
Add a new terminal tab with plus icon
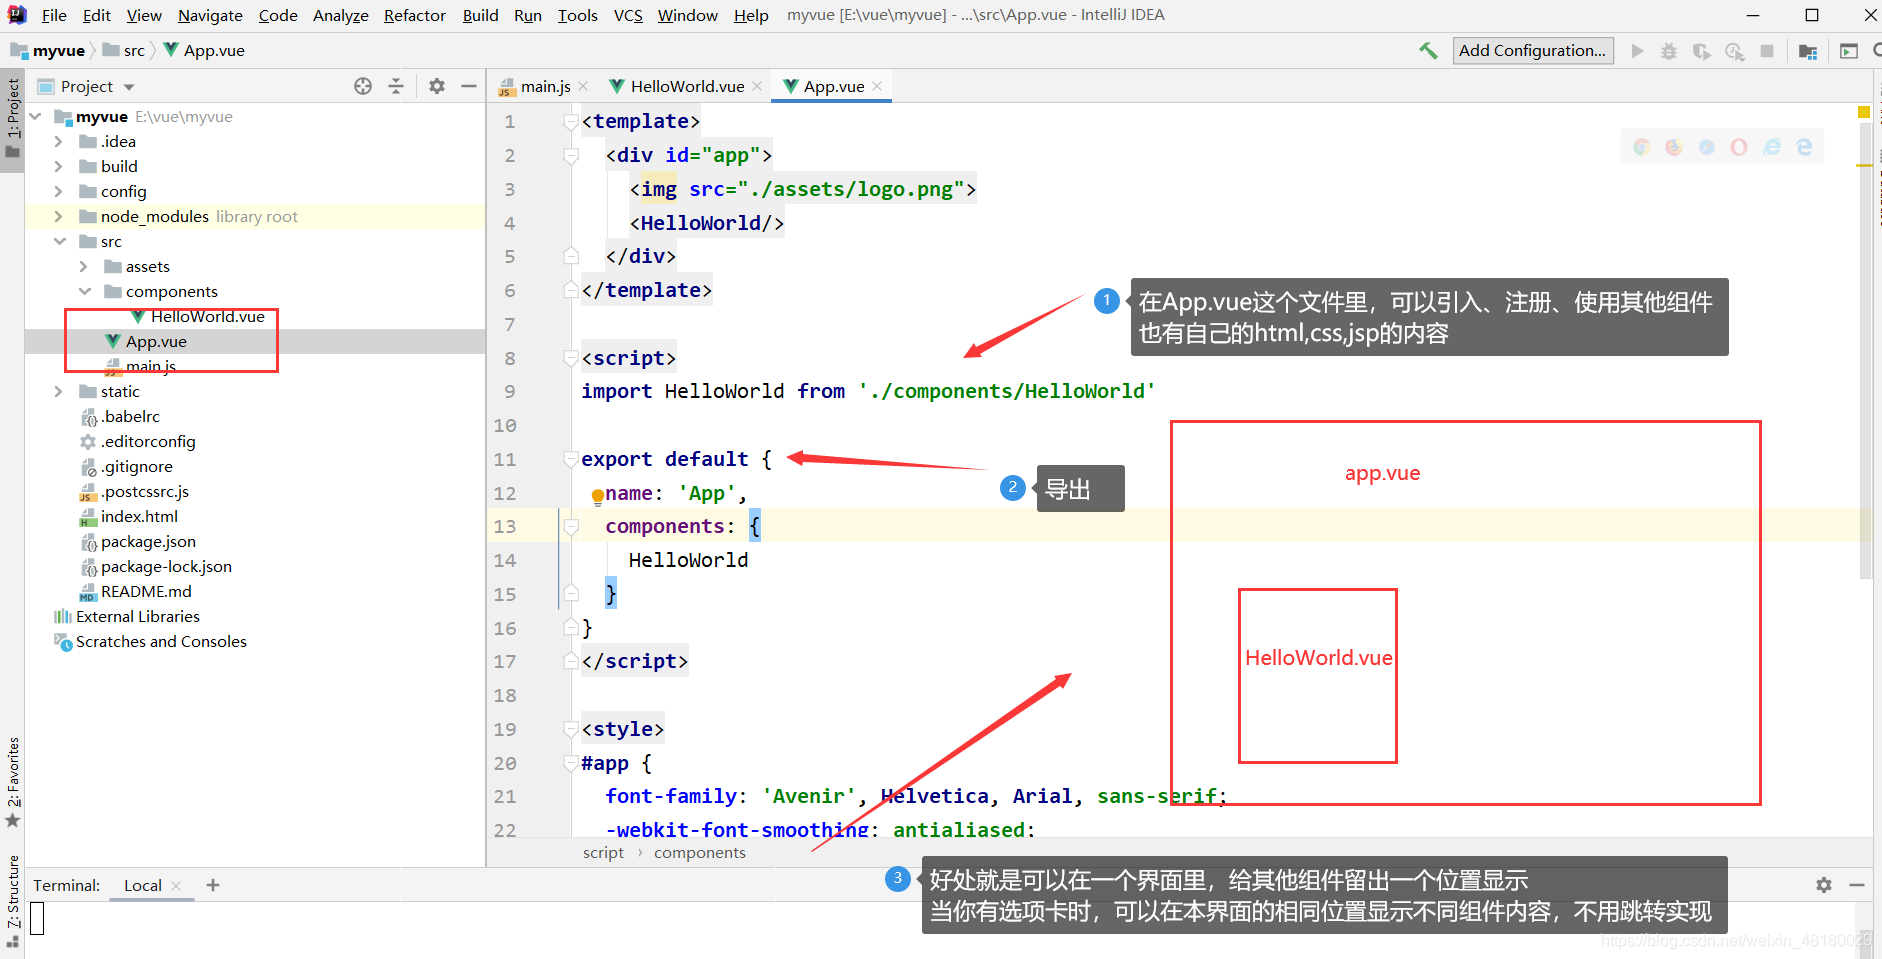[x=212, y=885]
